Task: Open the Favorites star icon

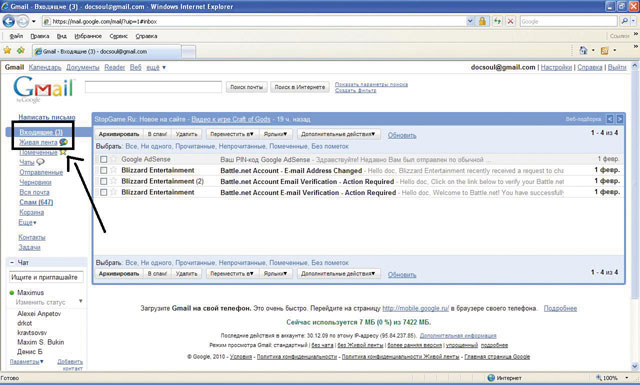Action: (x=7, y=51)
